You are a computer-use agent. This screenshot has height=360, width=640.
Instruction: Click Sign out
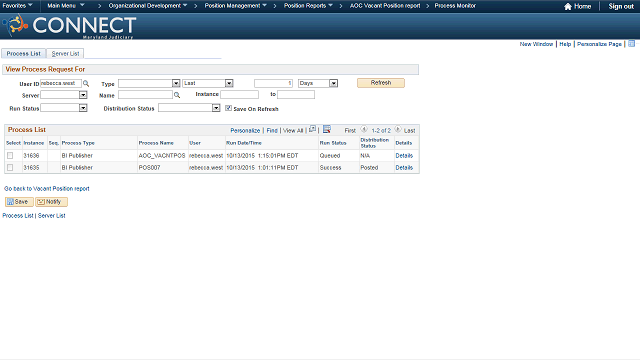[621, 6]
